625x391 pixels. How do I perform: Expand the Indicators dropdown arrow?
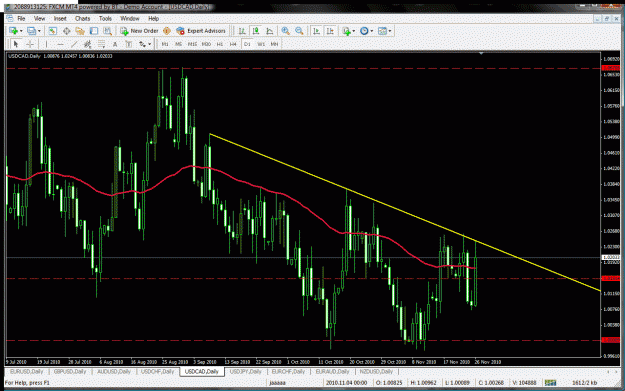click(x=354, y=31)
